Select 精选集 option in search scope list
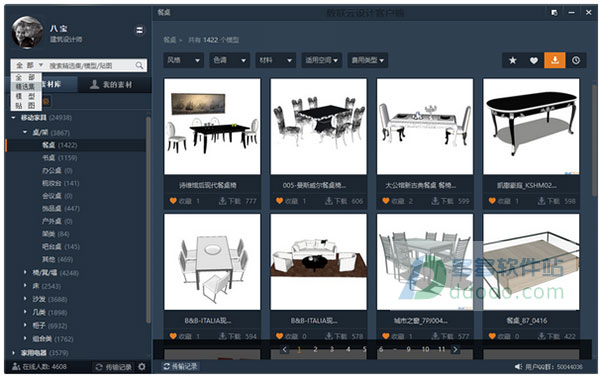Screen dimensions: 600x376 coord(25,87)
